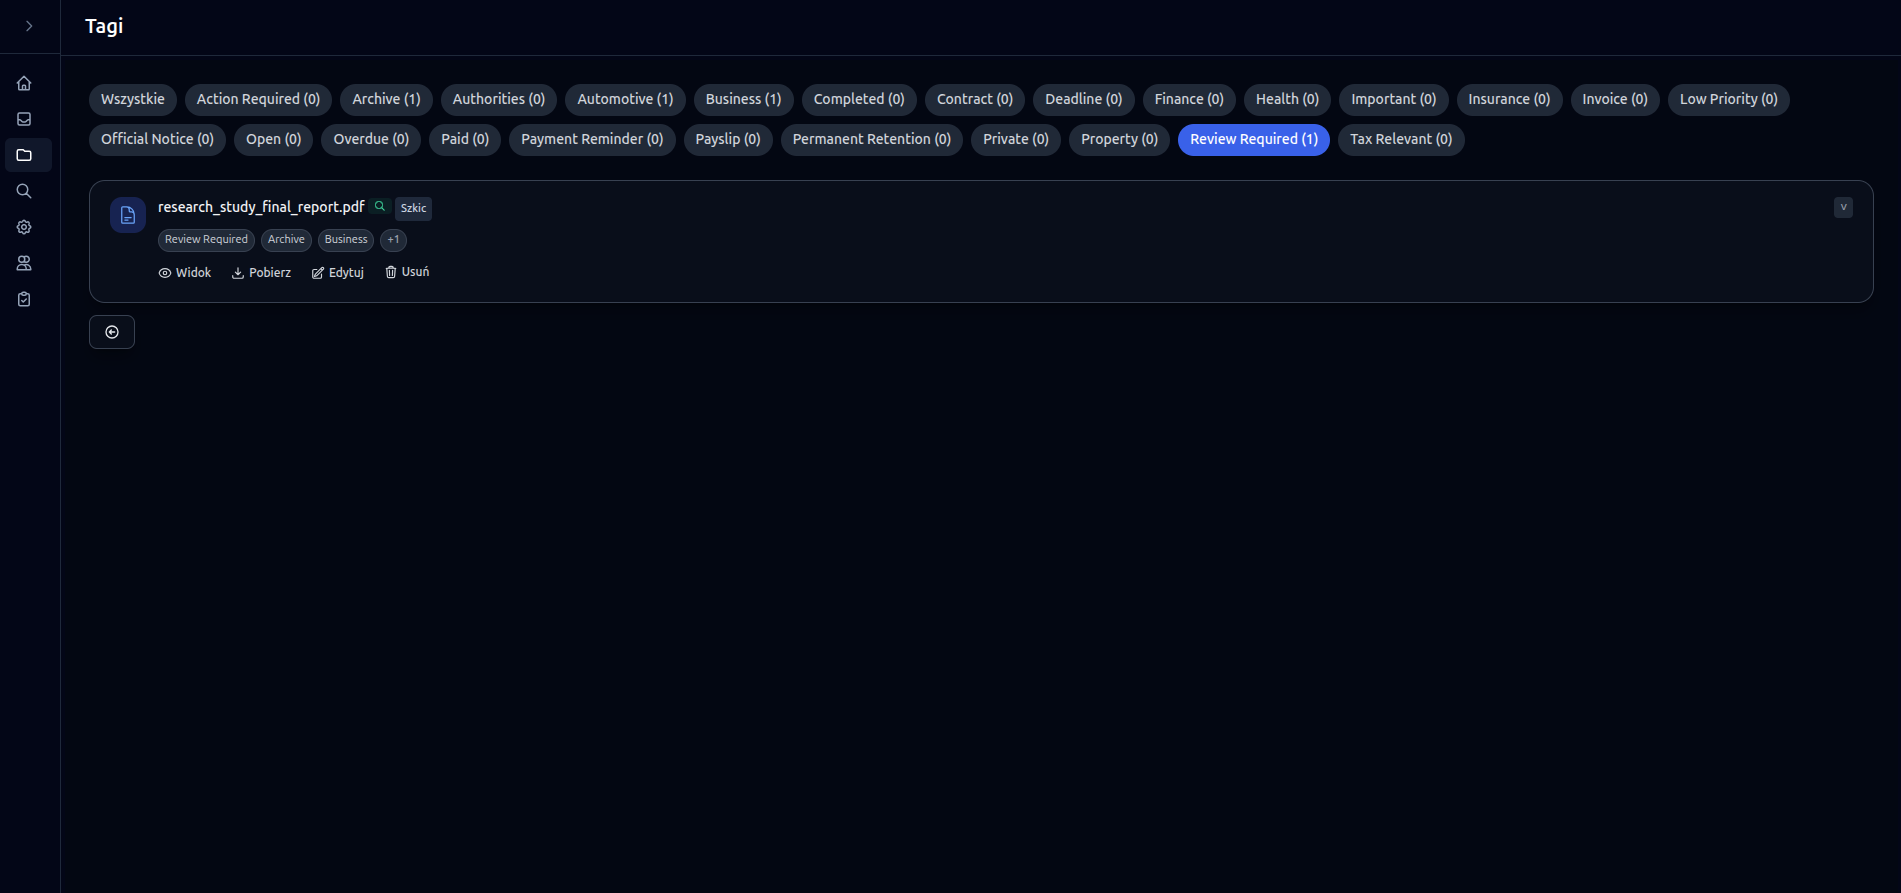Click the active Review Required (1) filter
The height and width of the screenshot is (893, 1901).
(x=1254, y=139)
